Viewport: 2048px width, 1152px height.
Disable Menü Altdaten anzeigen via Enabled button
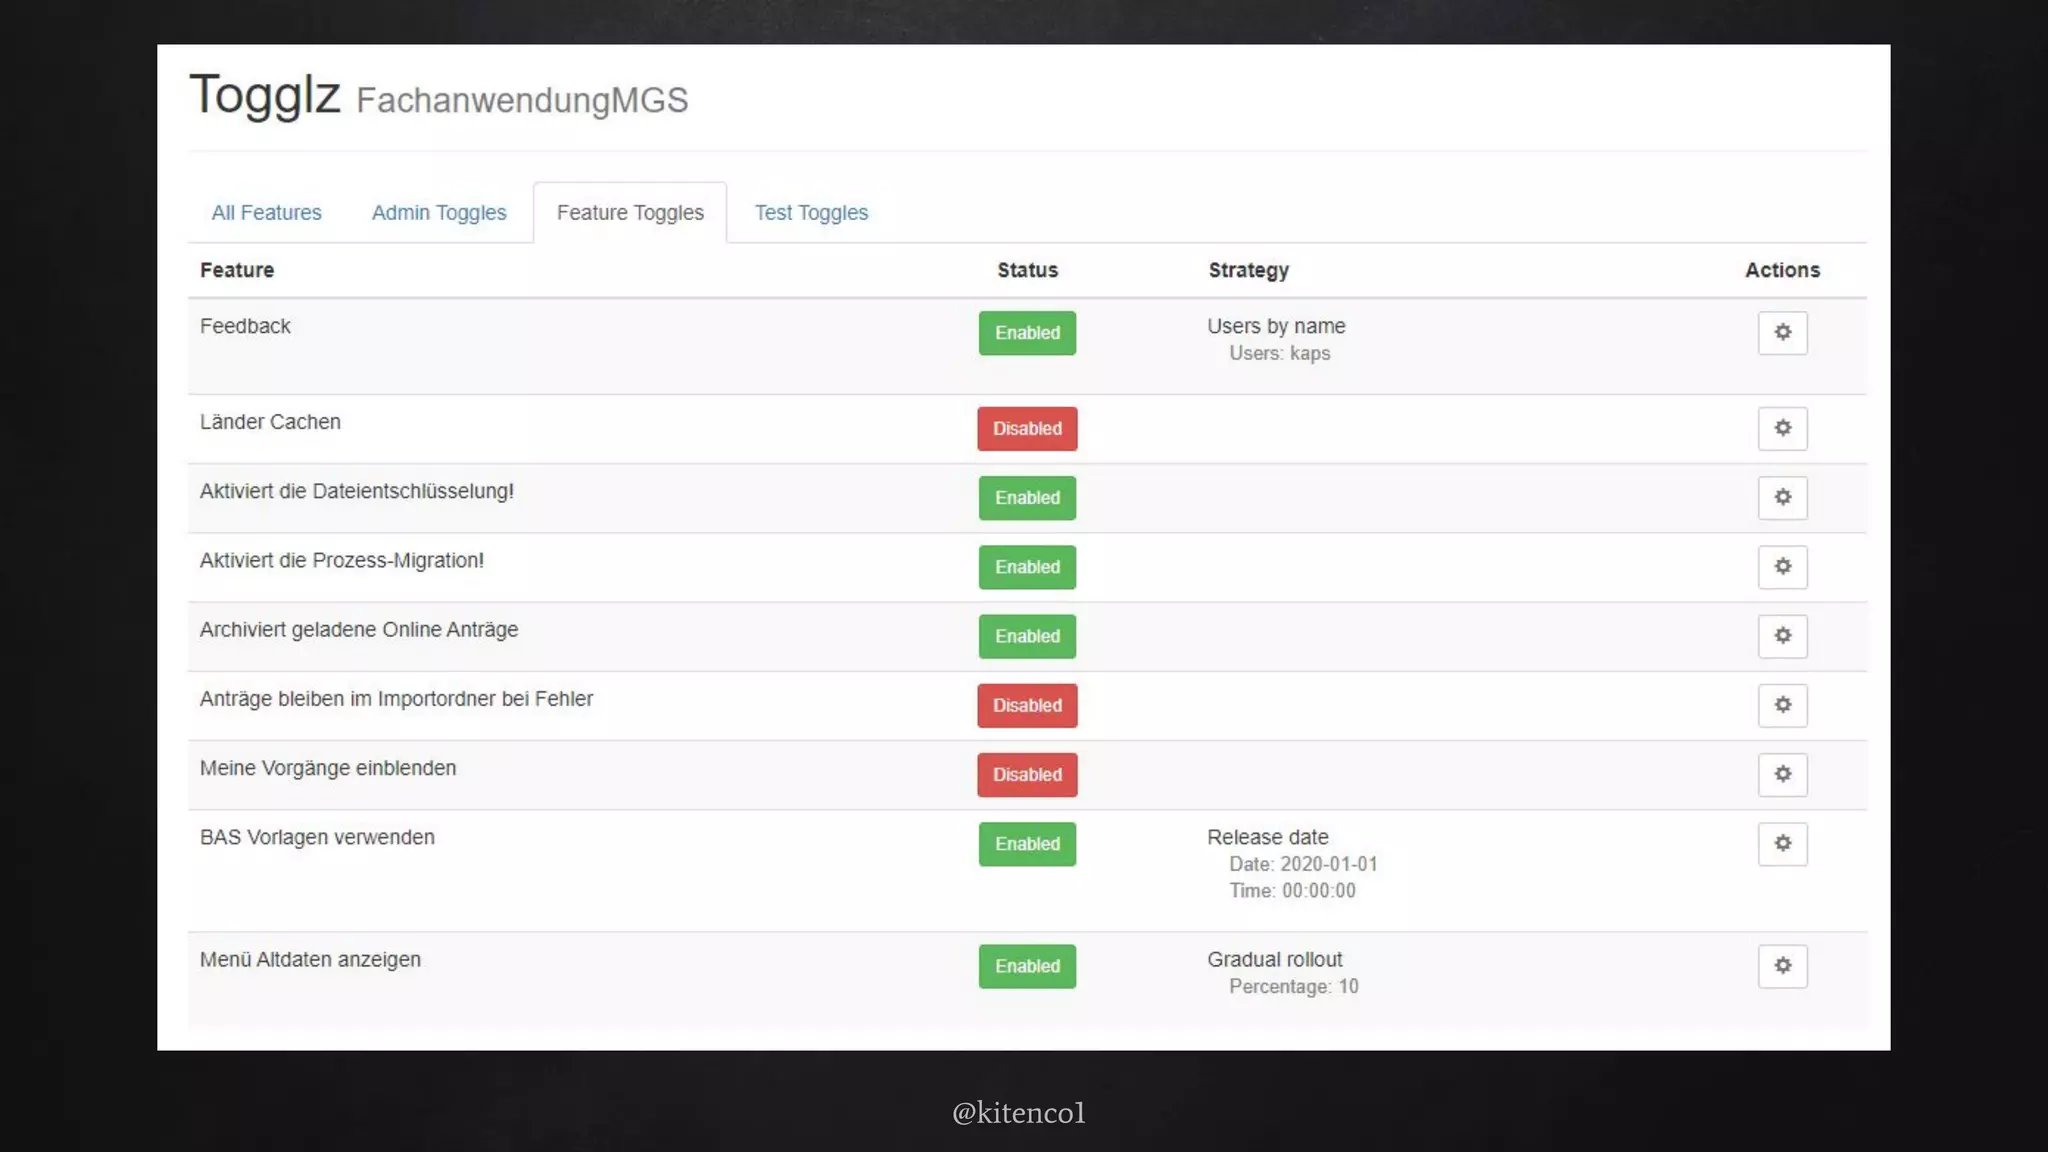pyautogui.click(x=1027, y=966)
